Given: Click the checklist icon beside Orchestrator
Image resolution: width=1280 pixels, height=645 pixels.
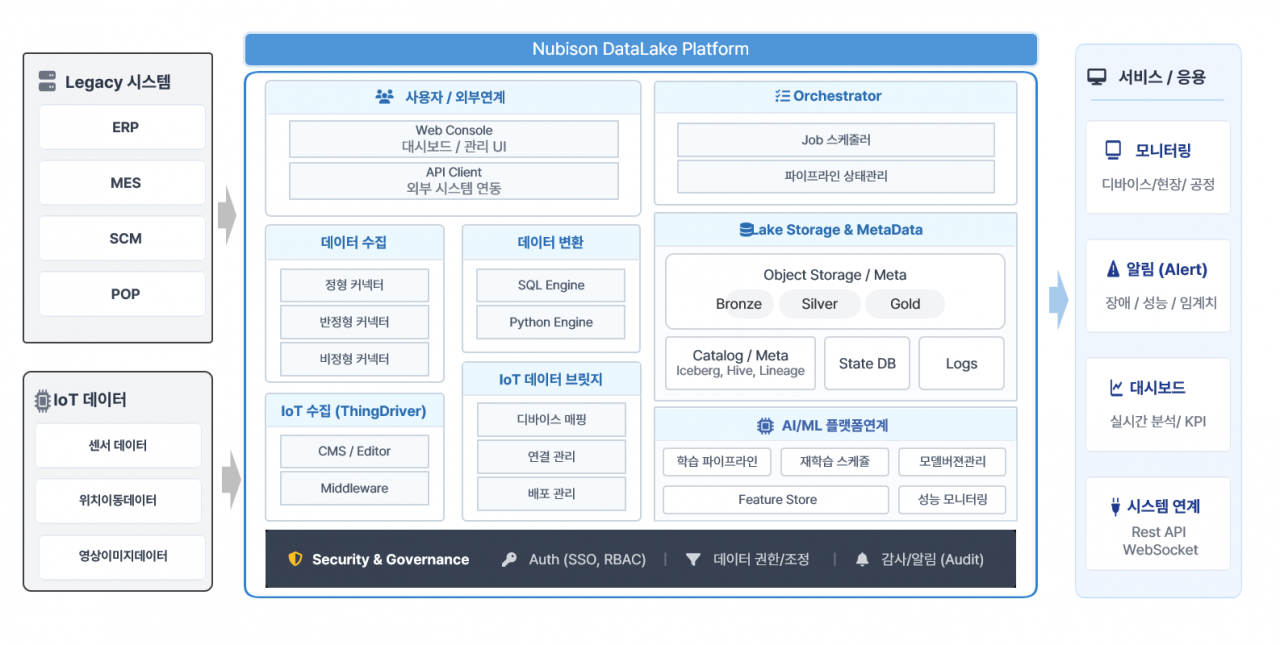Looking at the screenshot, I should 781,96.
